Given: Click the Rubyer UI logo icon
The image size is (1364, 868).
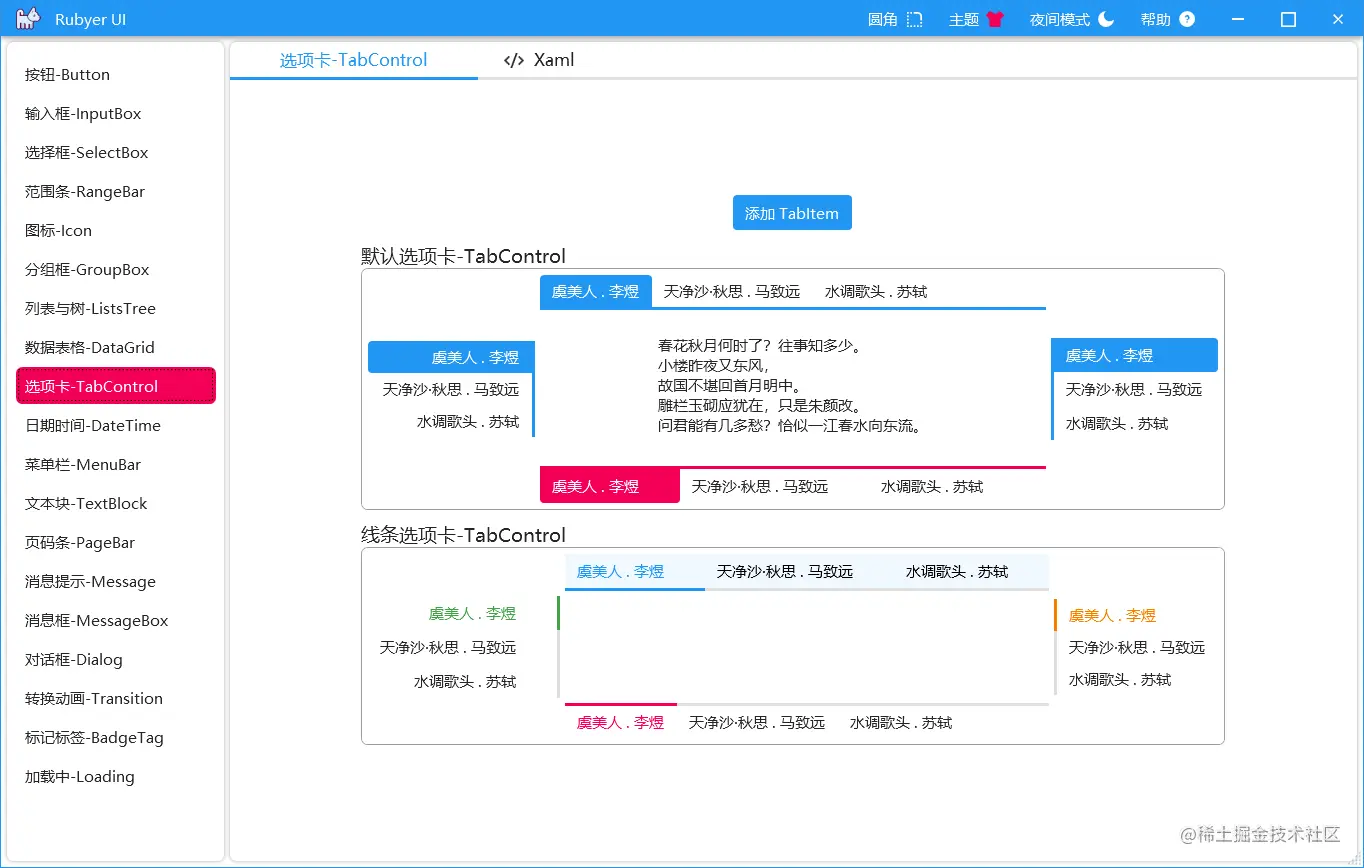Looking at the screenshot, I should (27, 18).
